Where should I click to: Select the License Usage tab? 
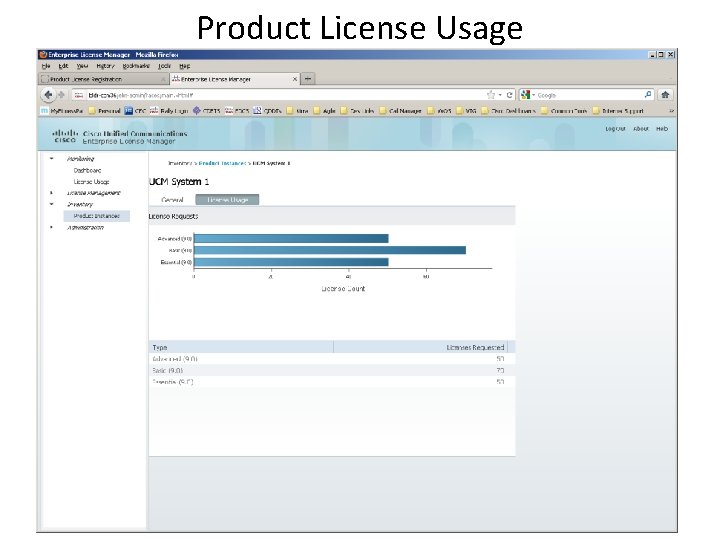tap(227, 200)
